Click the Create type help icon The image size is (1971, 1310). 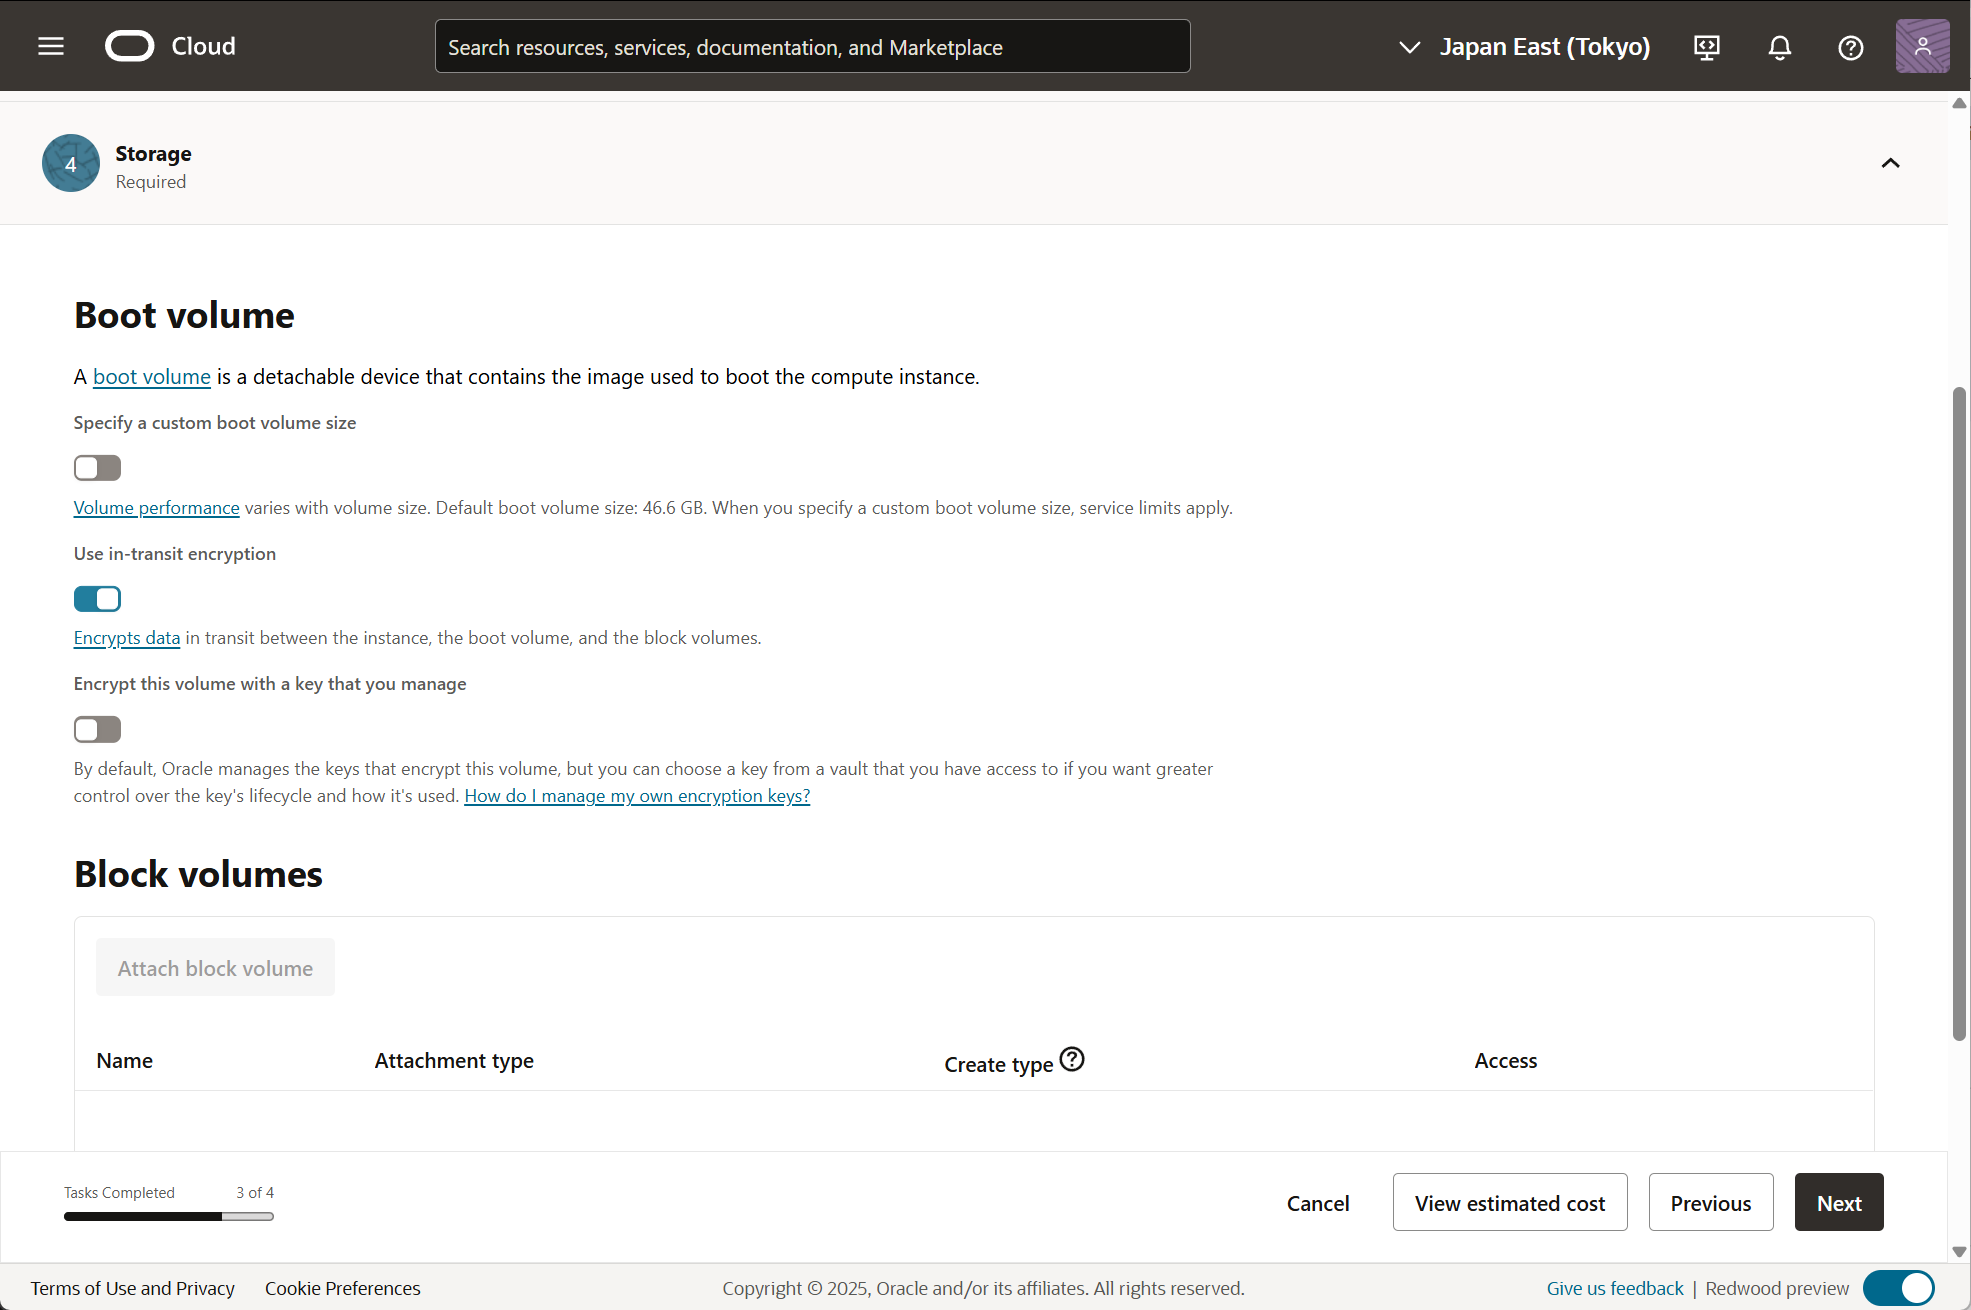1072,1059
